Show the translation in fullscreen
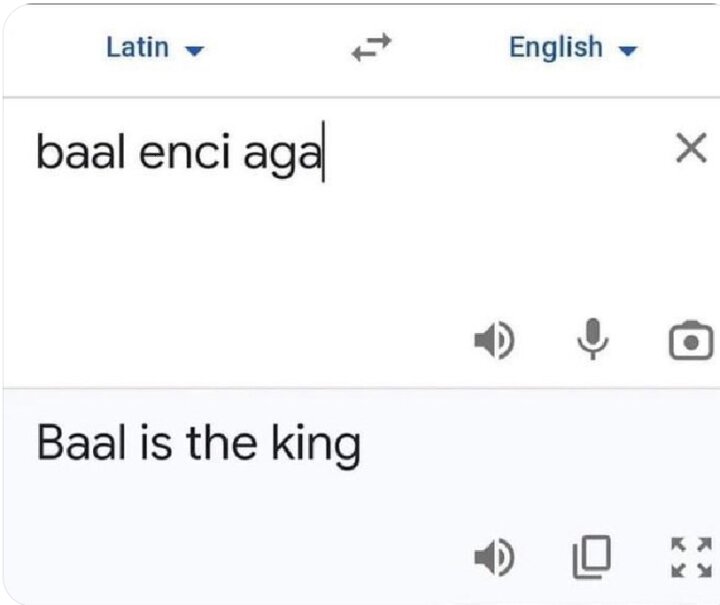Viewport: 720px width, 605px height. [x=691, y=557]
